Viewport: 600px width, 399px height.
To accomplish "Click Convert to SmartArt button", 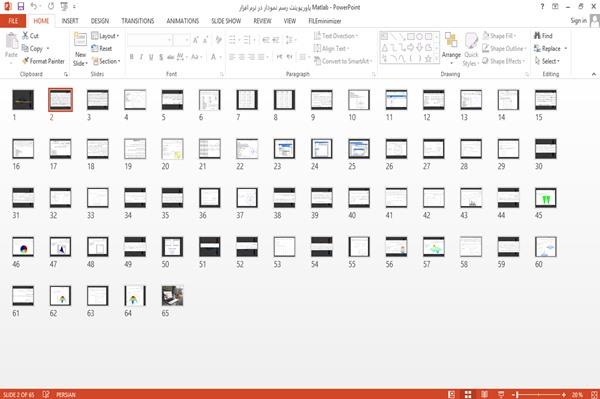I will coord(343,61).
